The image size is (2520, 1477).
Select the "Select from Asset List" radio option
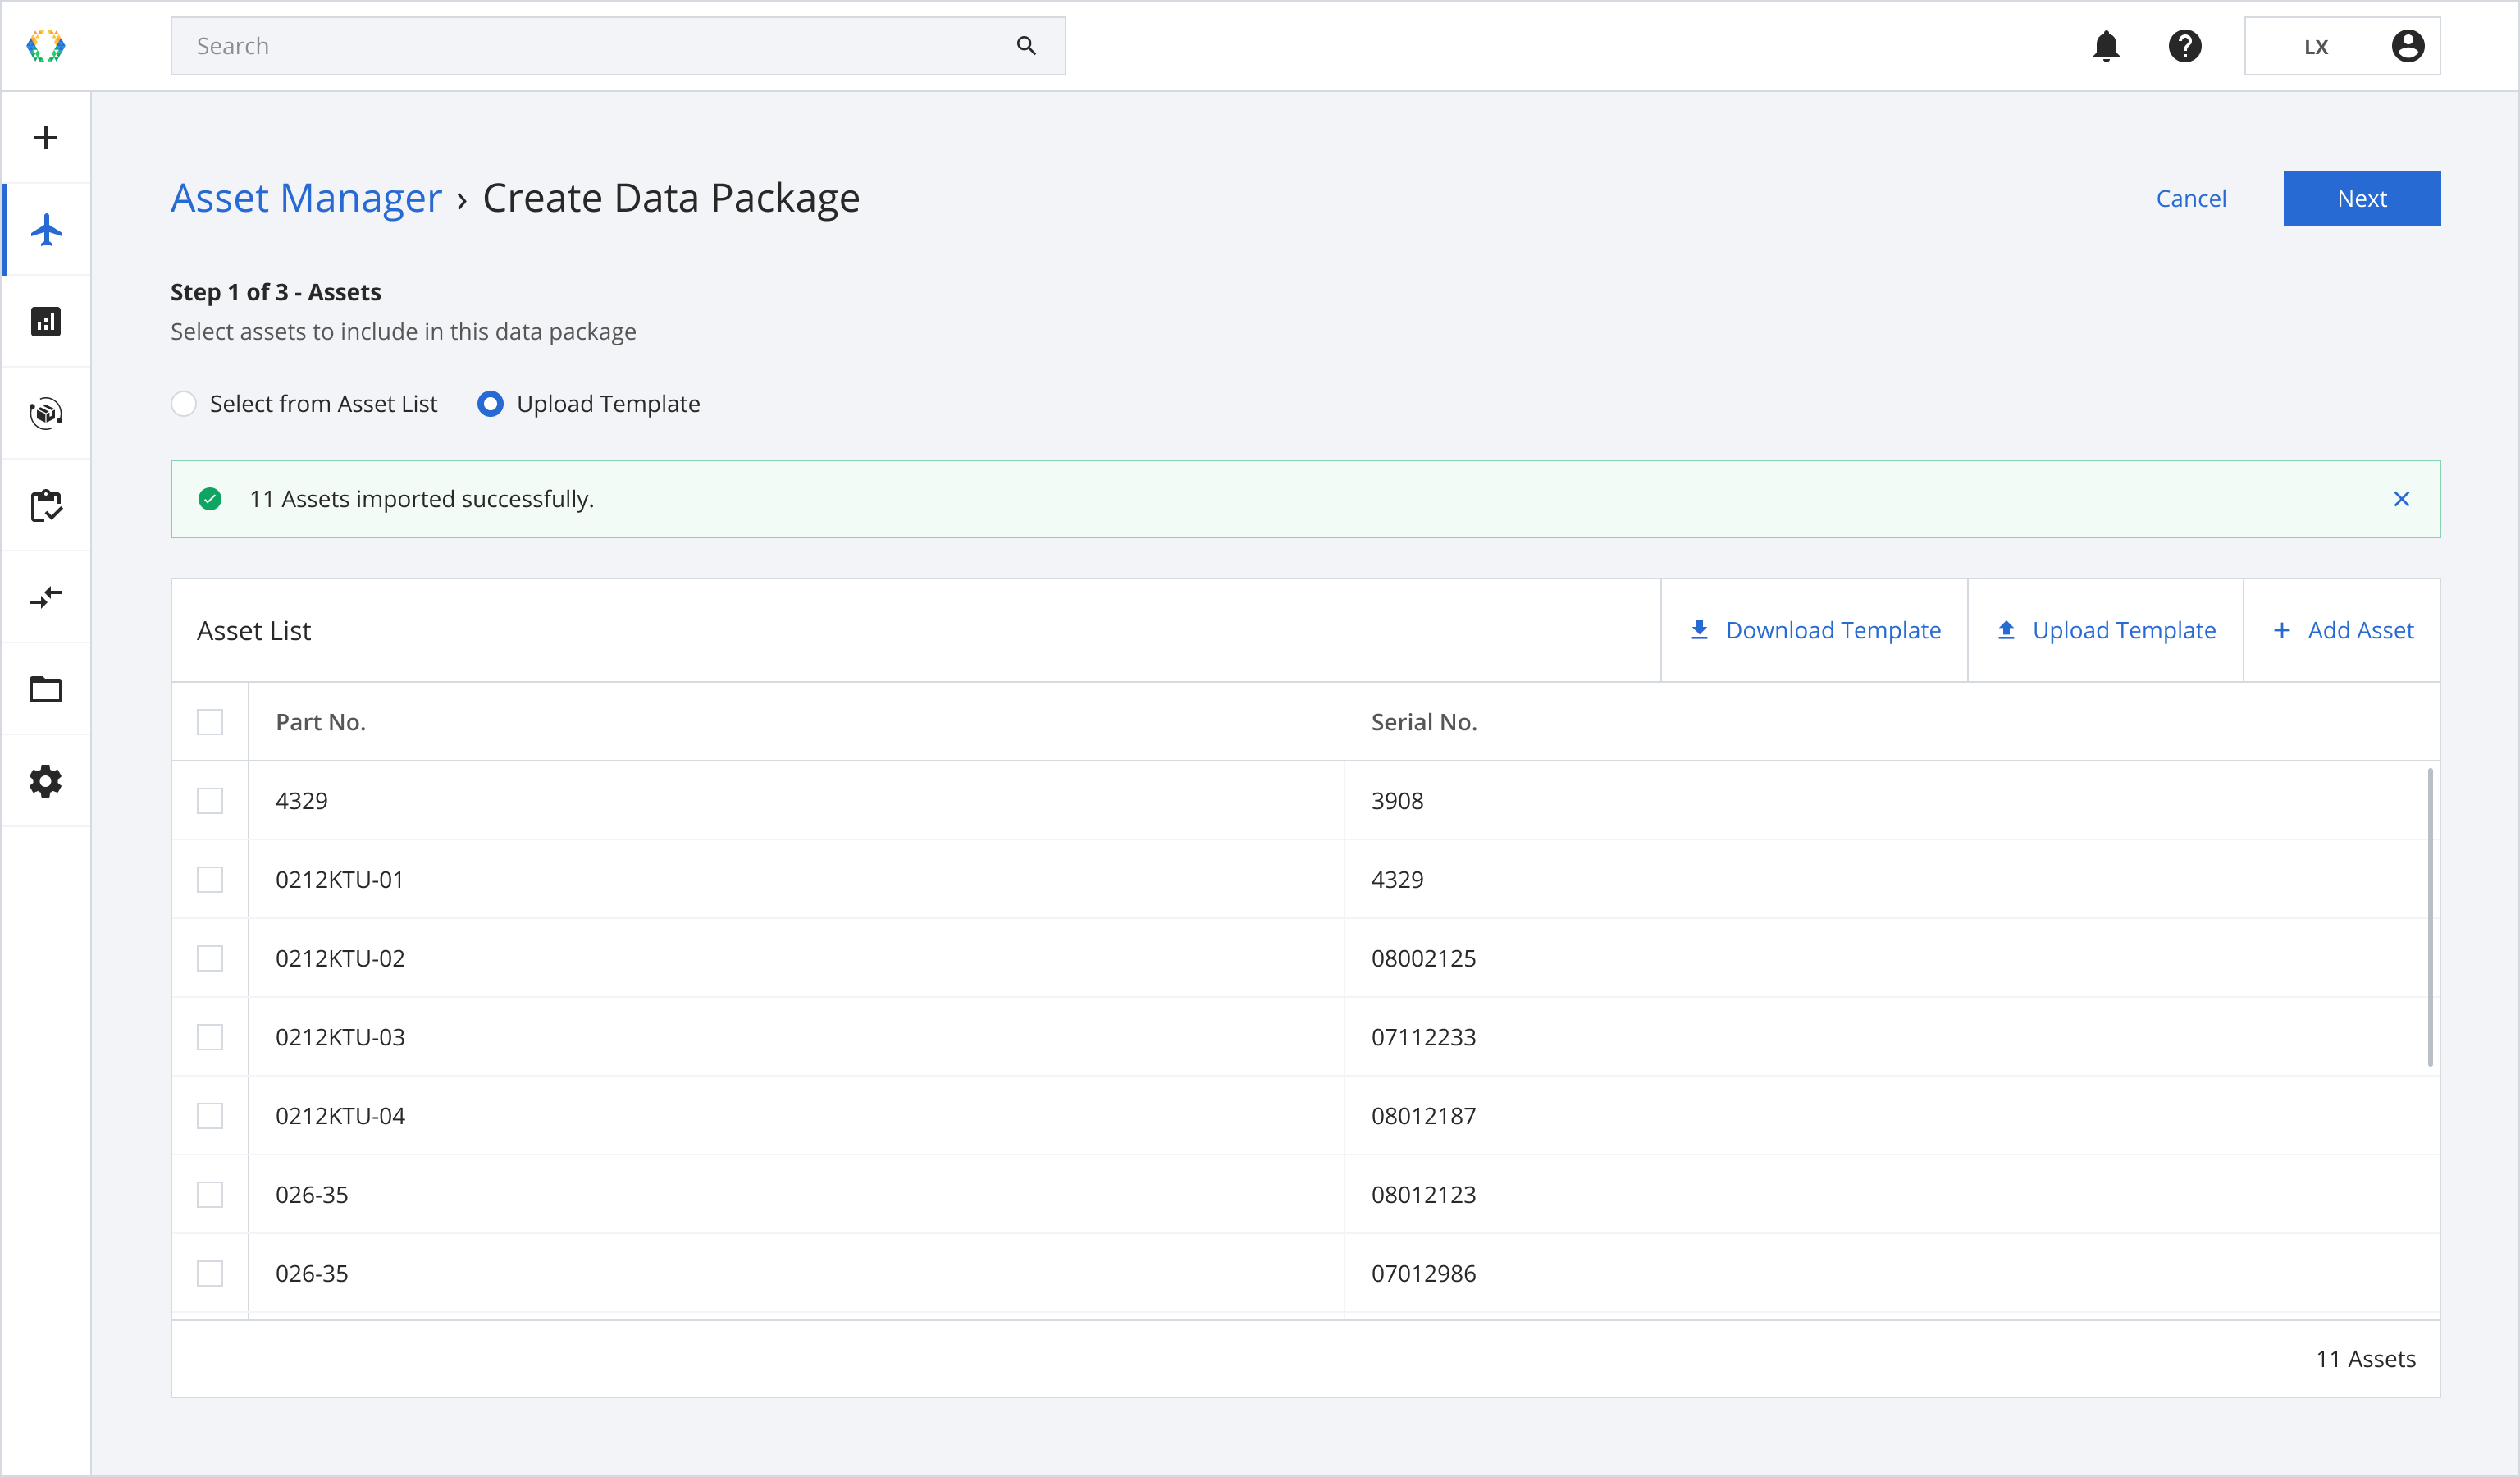[184, 404]
